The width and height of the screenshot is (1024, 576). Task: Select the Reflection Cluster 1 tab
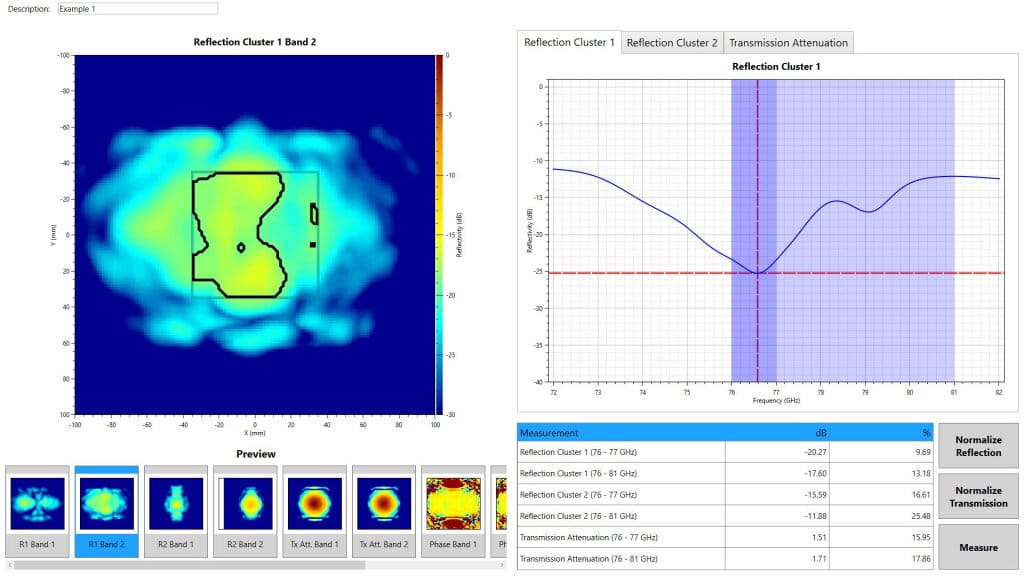pyautogui.click(x=570, y=42)
